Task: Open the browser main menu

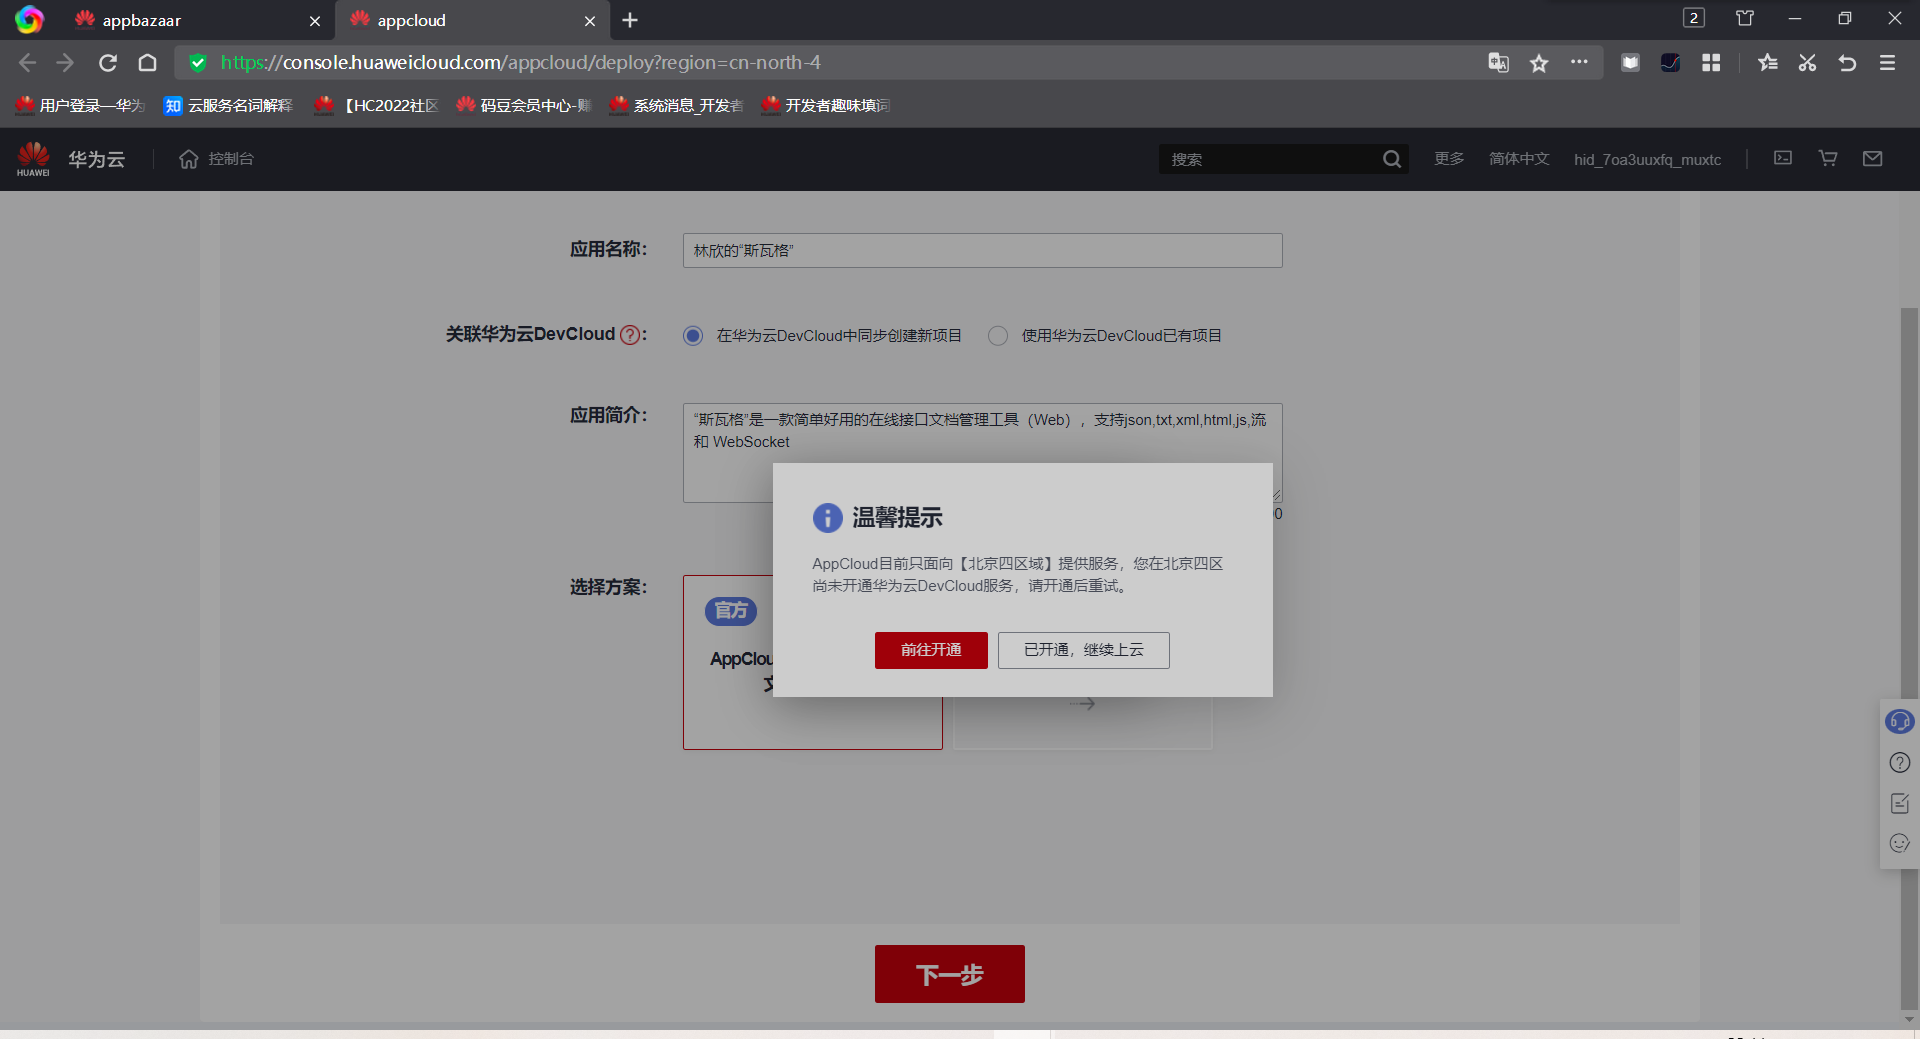Action: (1888, 63)
